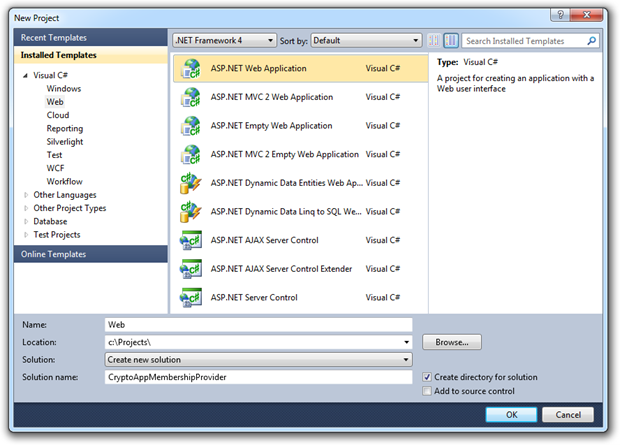Collapse the Visual C# tree node
Viewport: 620px width, 445px height.
25,75
